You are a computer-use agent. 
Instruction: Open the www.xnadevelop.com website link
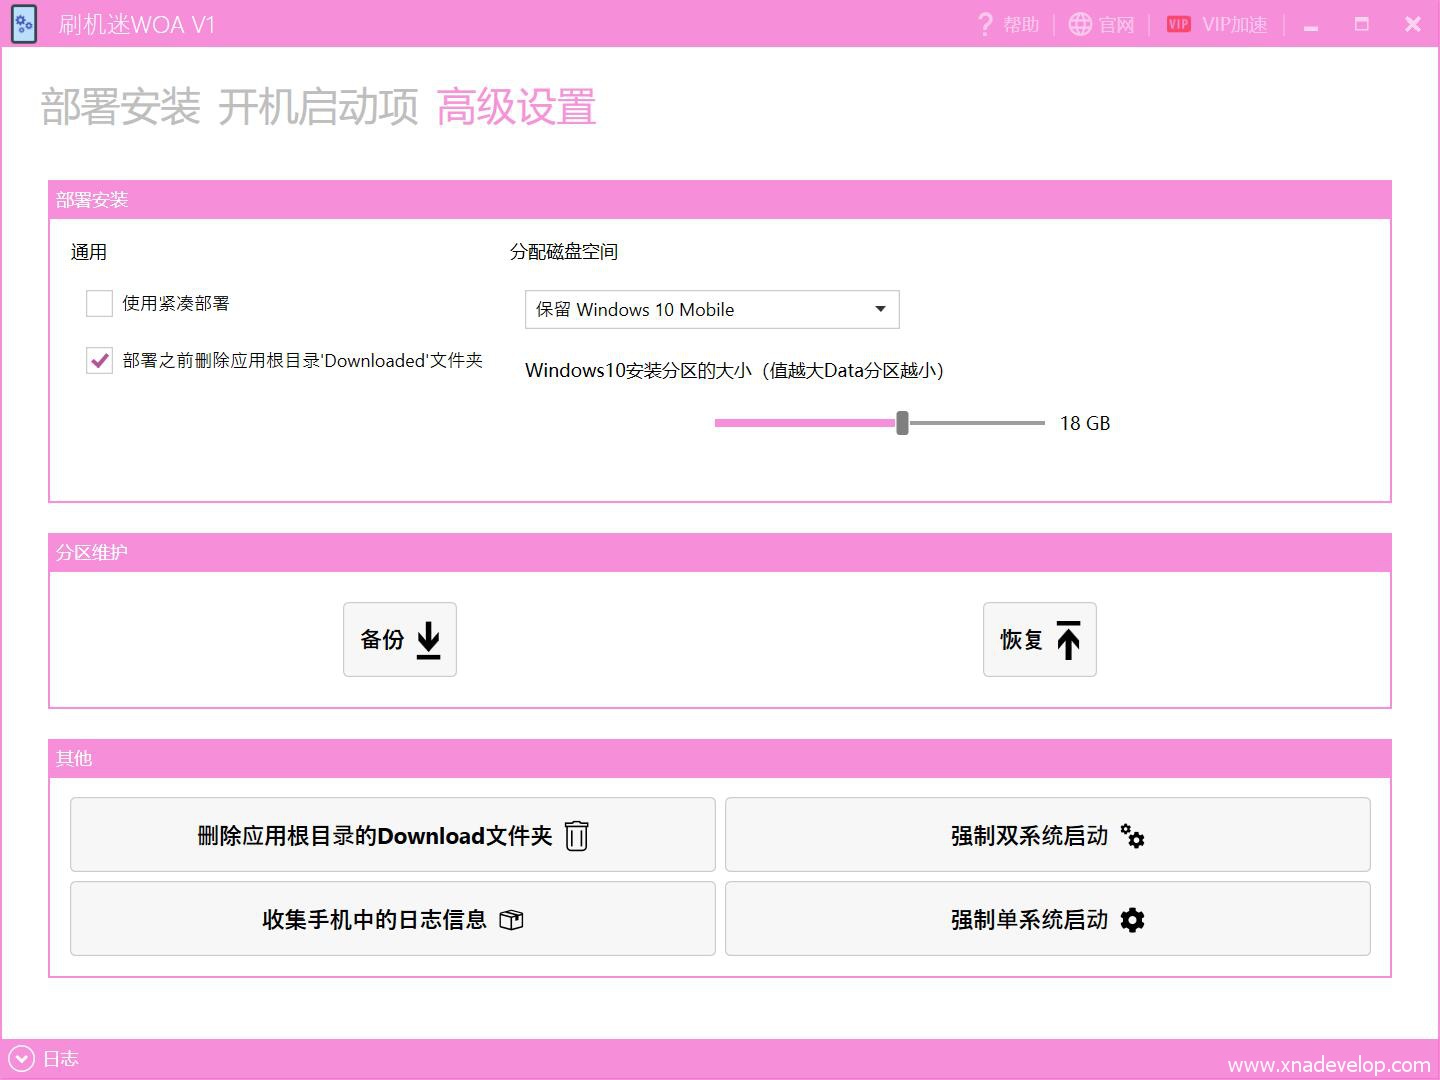1328,1065
